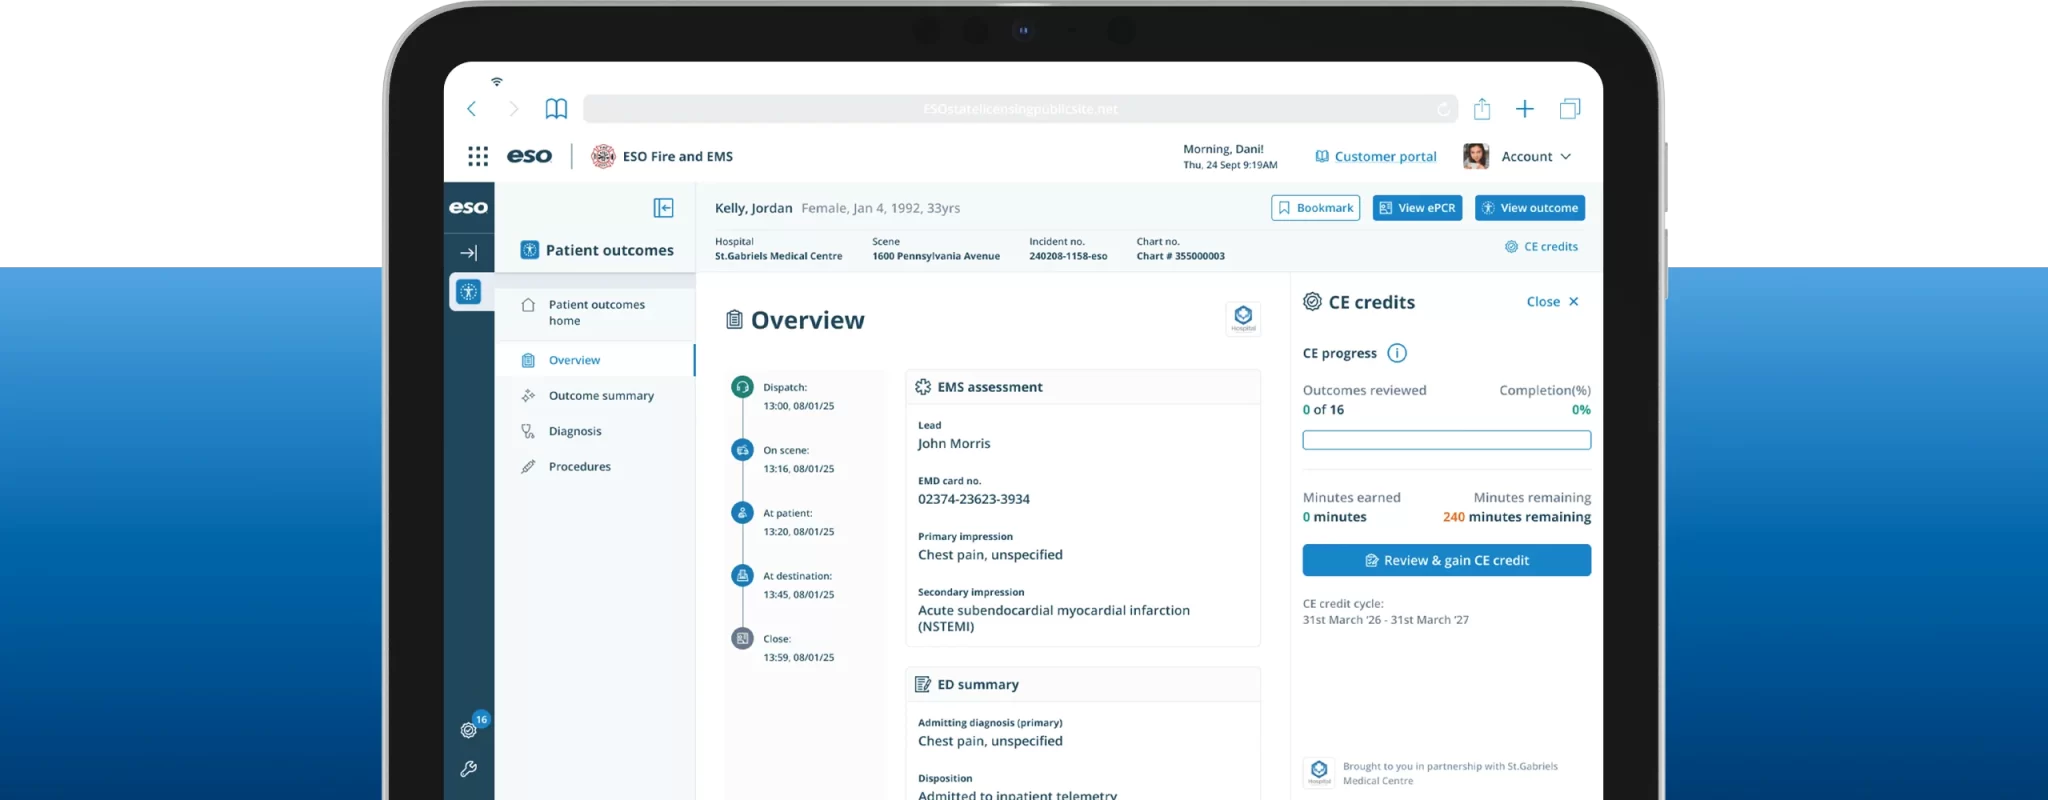Click patient name Kelly, Jordan
The height and width of the screenshot is (800, 2048).
pyautogui.click(x=753, y=208)
